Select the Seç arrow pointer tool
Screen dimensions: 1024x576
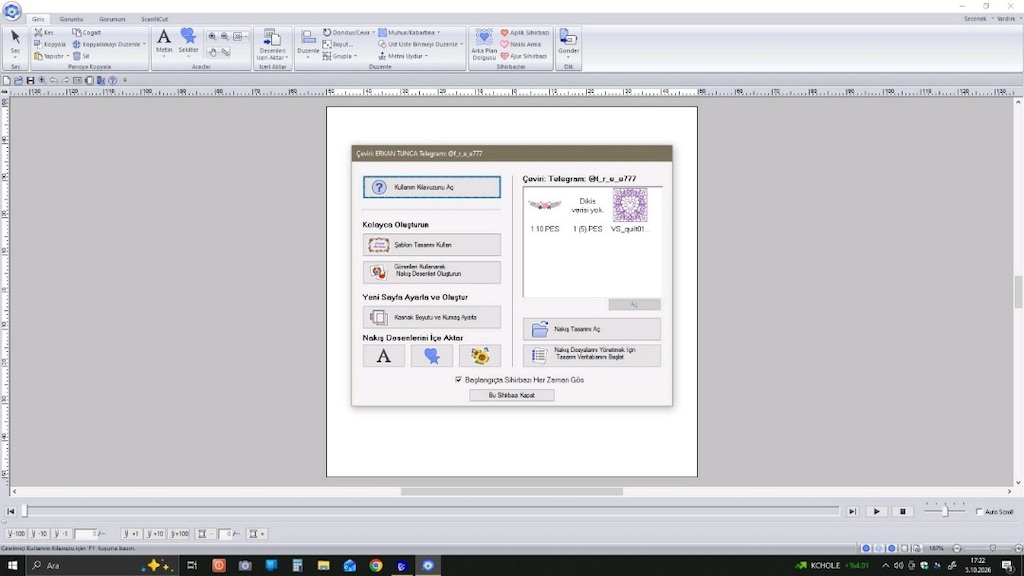coord(15,43)
